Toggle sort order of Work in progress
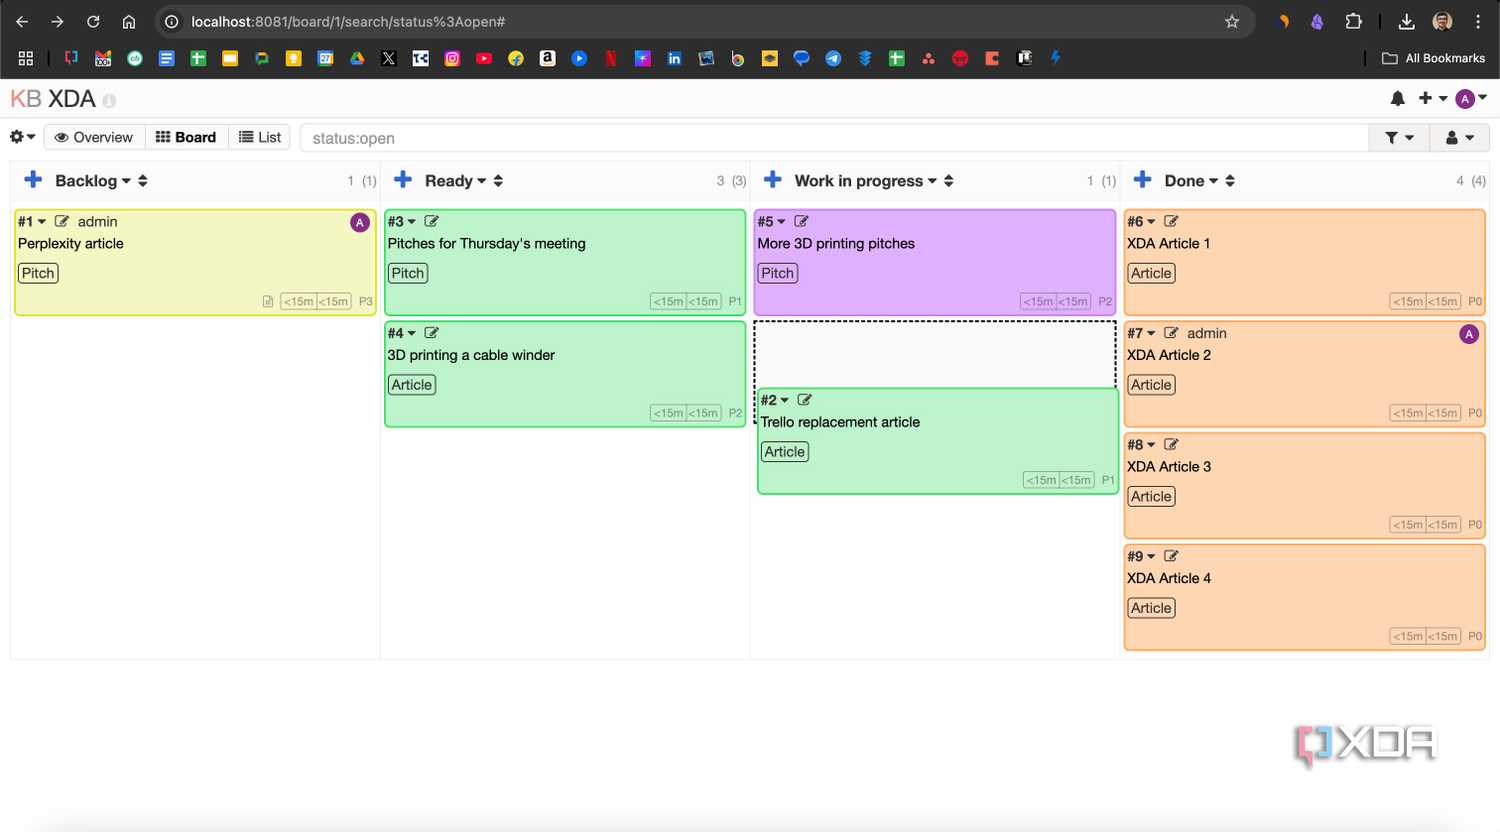Viewport: 1500px width, 832px height. click(948, 181)
